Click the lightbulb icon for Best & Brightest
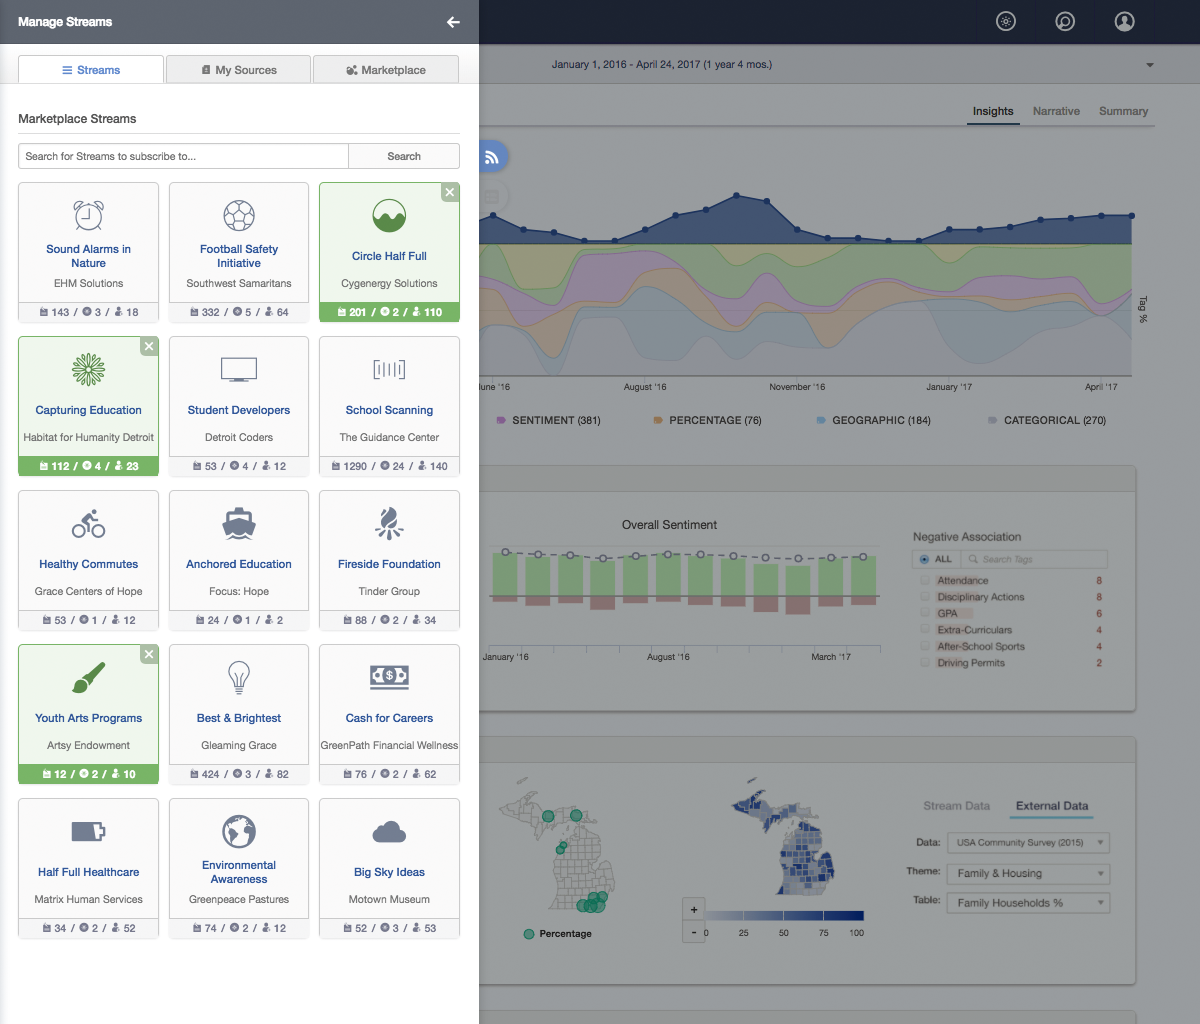The width and height of the screenshot is (1200, 1024). coord(239,677)
